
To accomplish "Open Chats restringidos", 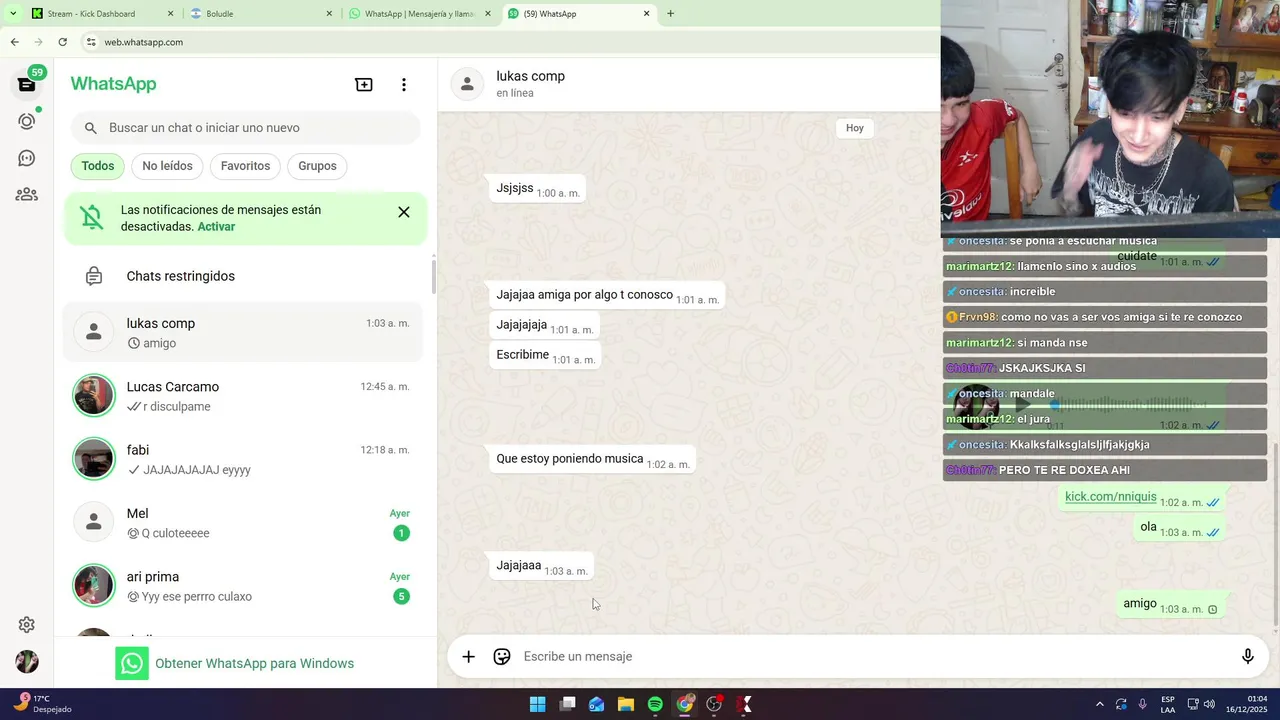I will pyautogui.click(x=244, y=276).
